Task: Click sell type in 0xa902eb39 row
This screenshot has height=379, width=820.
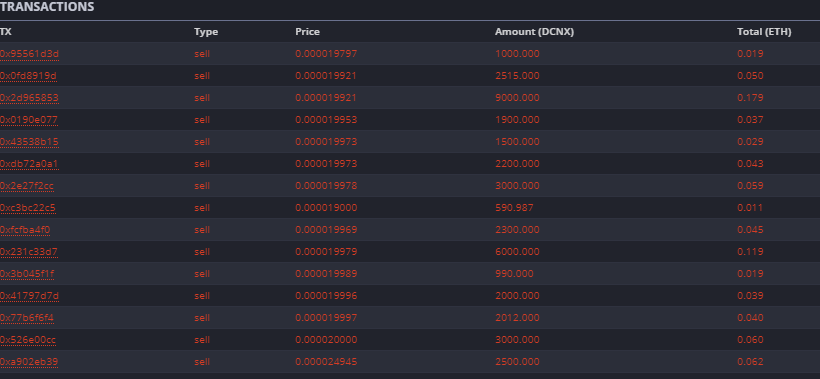Action: point(202,361)
